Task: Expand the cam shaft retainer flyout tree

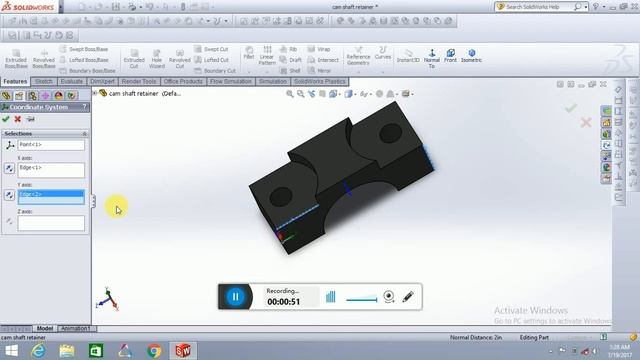Action: [x=95, y=93]
